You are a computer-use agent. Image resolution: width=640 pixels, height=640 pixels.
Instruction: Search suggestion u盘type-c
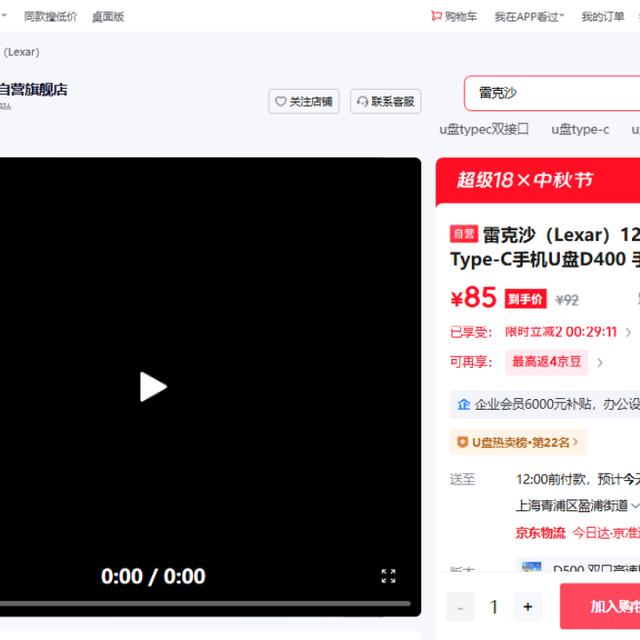(580, 129)
